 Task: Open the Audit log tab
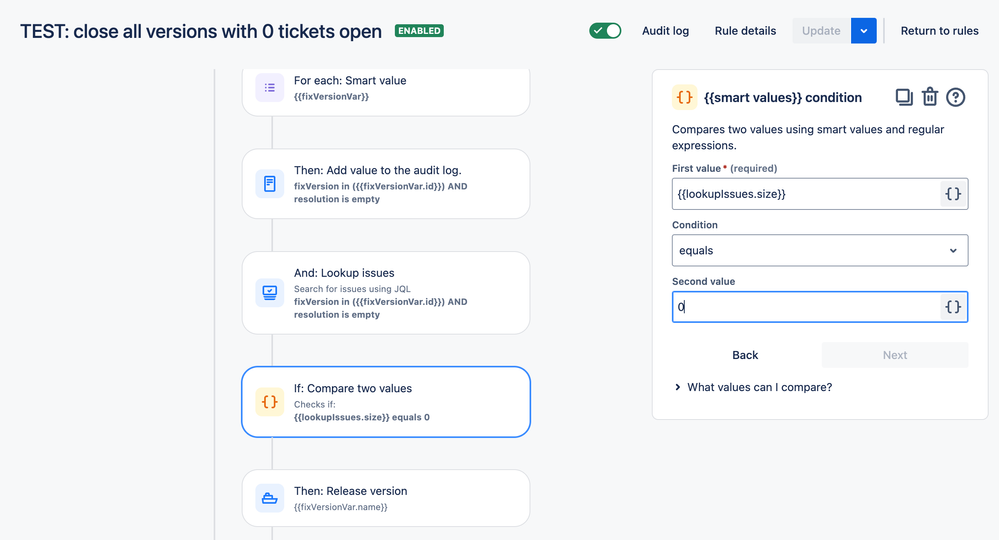(x=665, y=31)
